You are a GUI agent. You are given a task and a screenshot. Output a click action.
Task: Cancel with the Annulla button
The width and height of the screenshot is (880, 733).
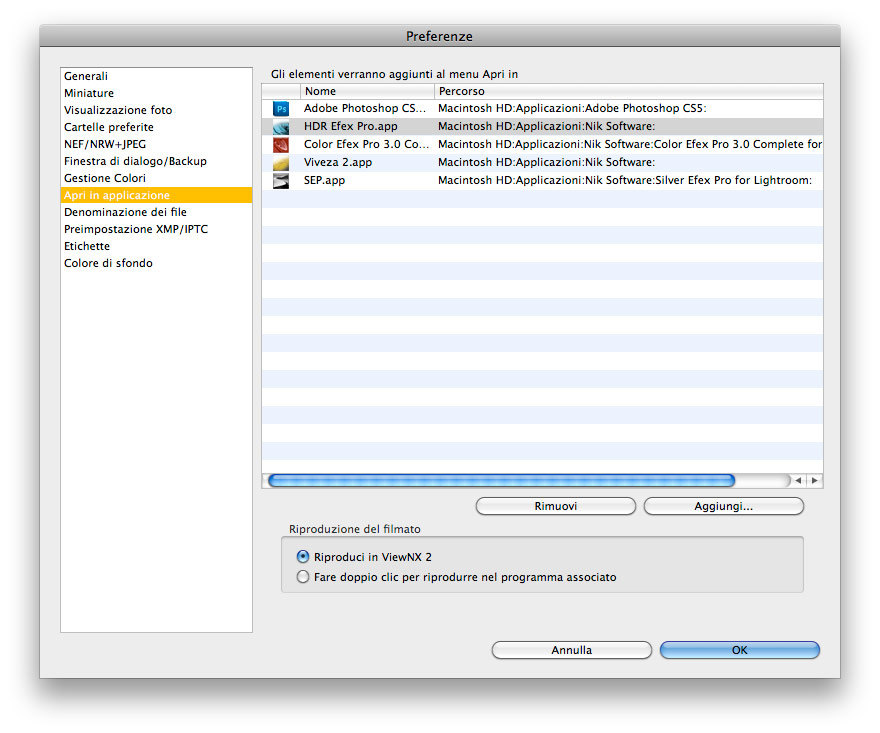coord(571,650)
